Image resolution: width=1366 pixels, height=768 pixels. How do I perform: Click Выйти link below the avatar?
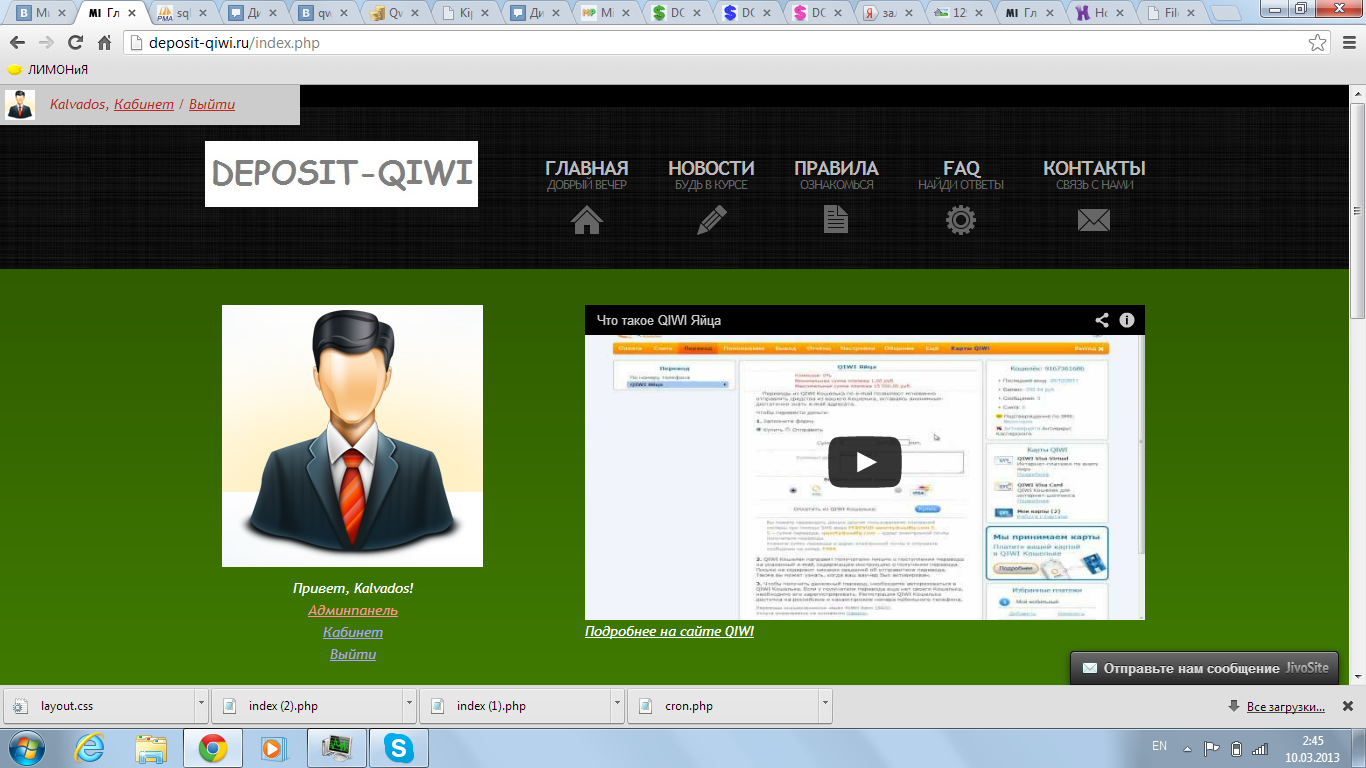pos(353,654)
